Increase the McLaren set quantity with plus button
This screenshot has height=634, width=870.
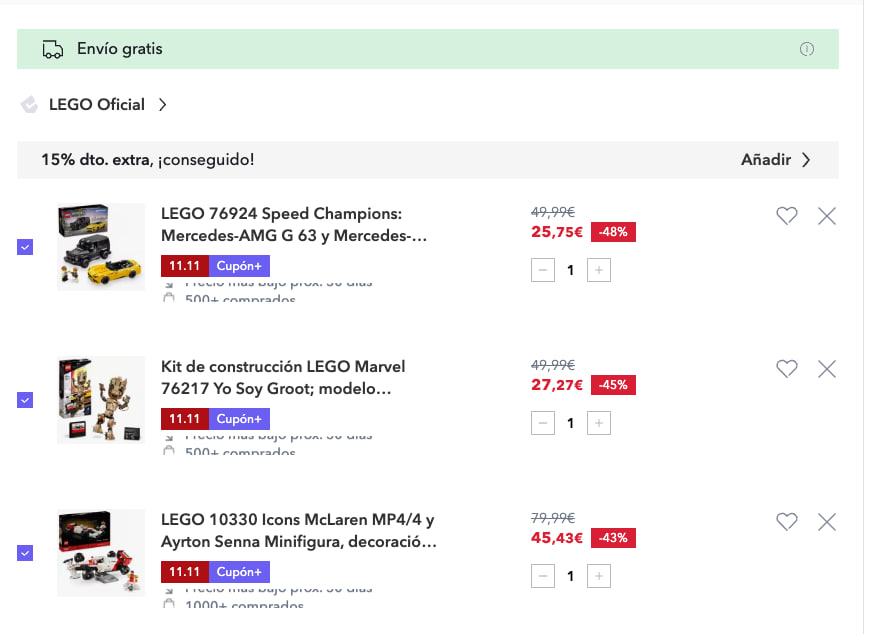click(598, 576)
